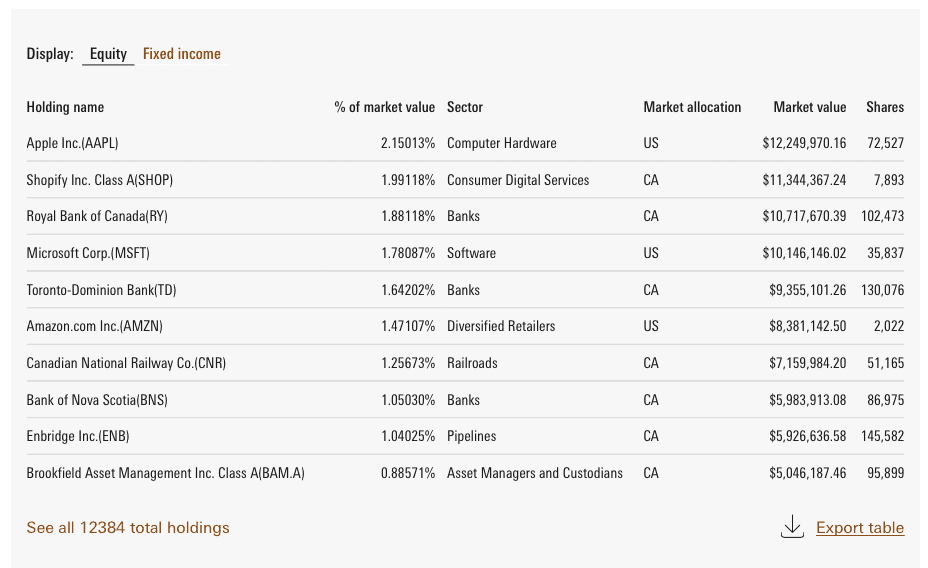Select the Apple Inc.(AAPL) holding row

[x=72, y=143]
